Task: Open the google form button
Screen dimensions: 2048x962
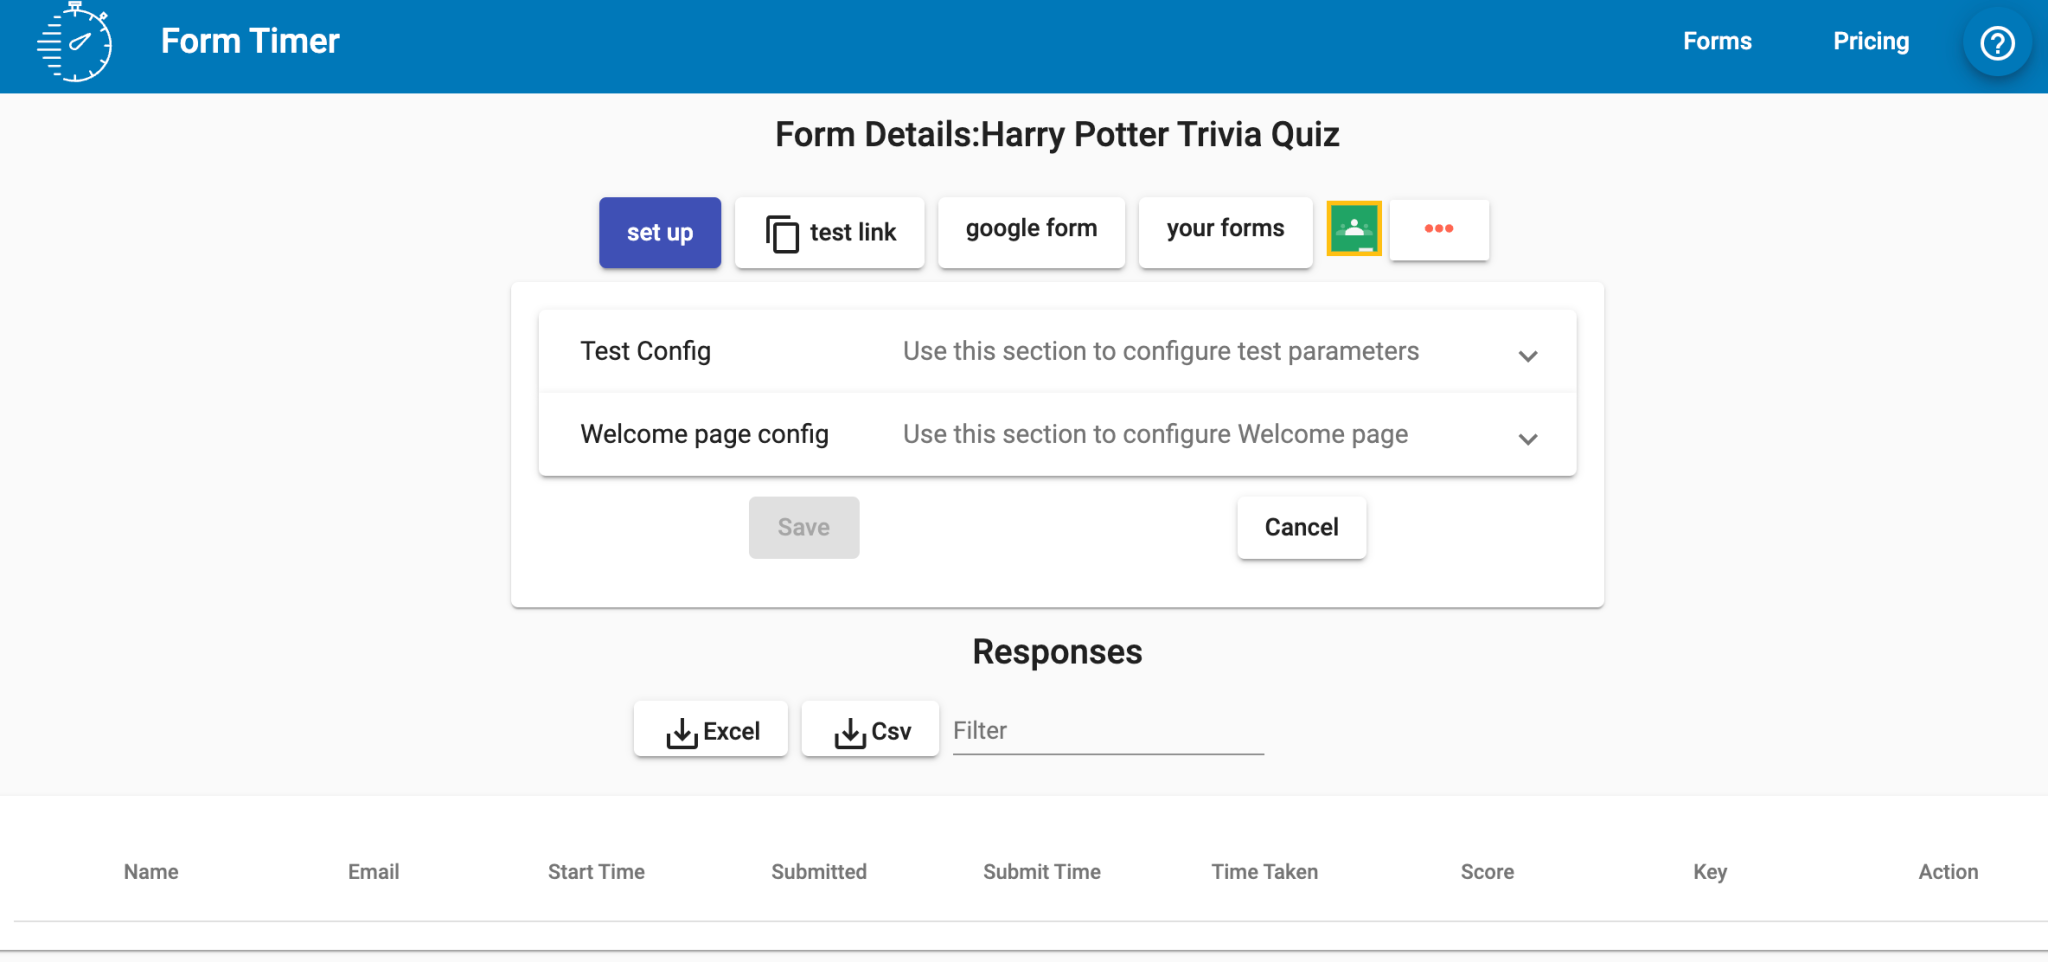Action: 1031,229
